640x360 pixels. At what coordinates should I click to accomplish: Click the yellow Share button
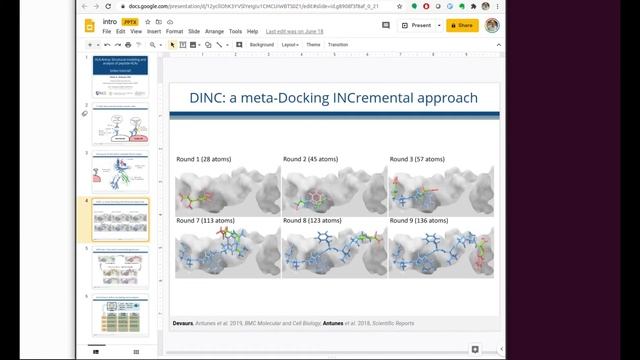coord(462,25)
